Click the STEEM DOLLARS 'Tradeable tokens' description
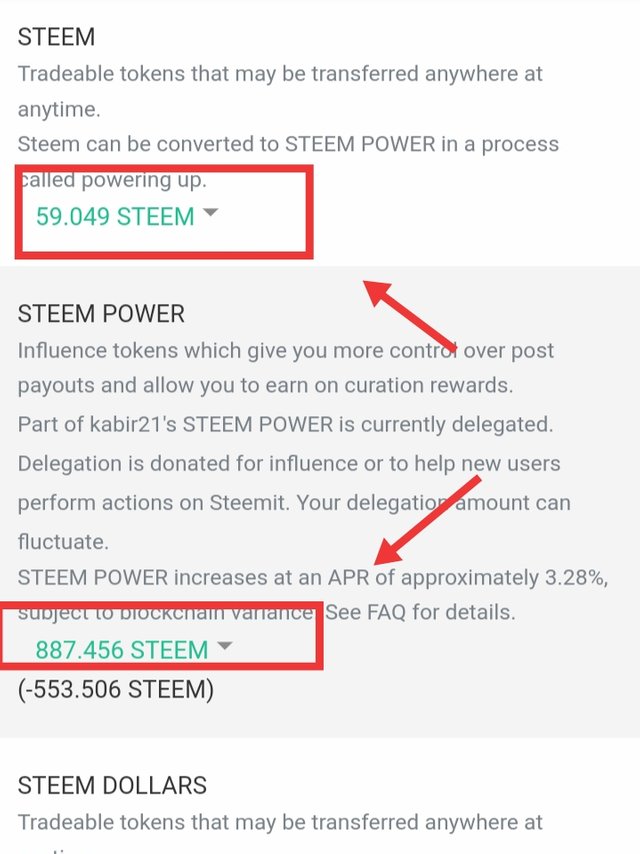 pos(280,822)
